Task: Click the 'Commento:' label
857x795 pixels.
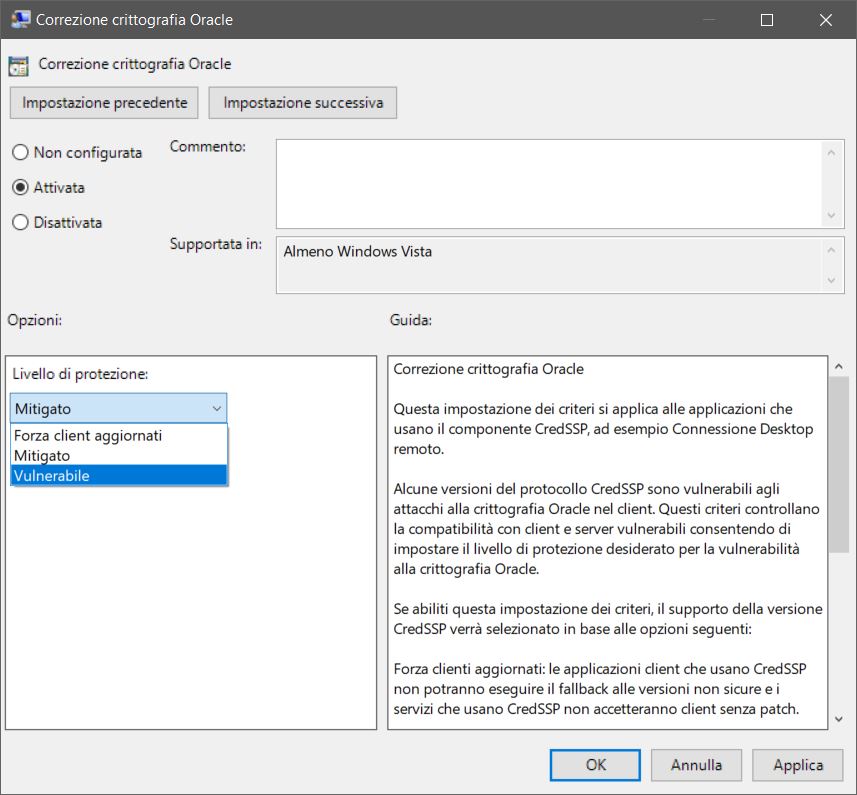Action: (x=208, y=146)
